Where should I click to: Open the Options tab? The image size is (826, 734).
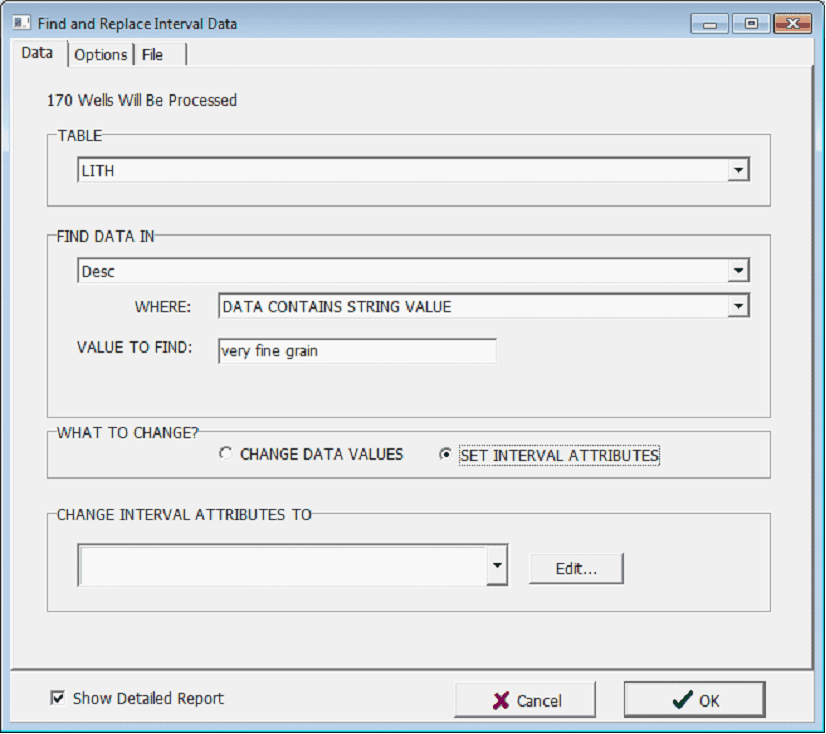click(x=101, y=55)
